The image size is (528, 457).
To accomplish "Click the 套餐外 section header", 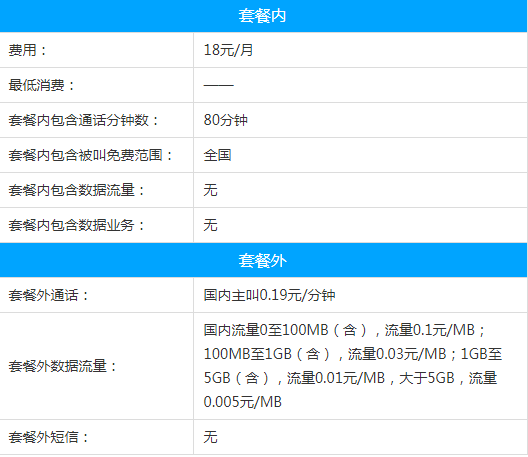I will pyautogui.click(x=263, y=260).
